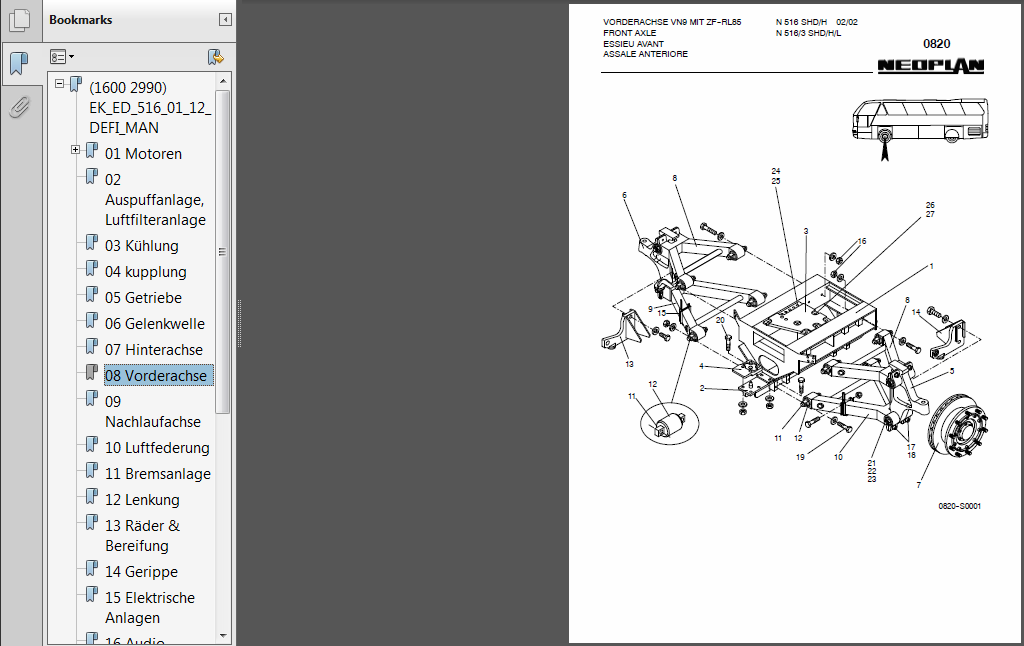Go to 12 Lenkung bookmark

click(142, 500)
